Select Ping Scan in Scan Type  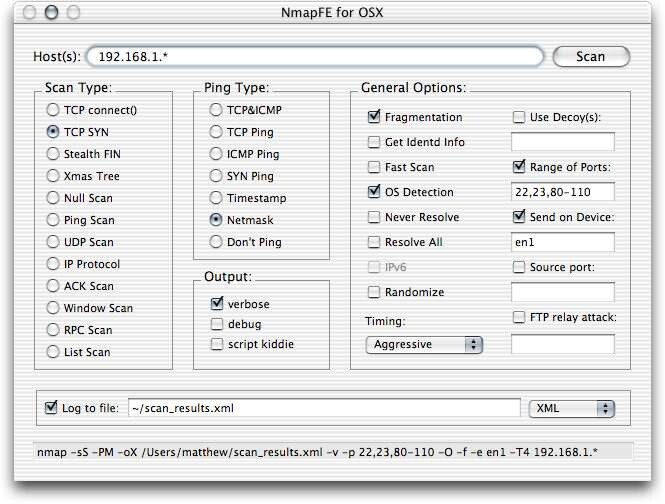coord(53,220)
